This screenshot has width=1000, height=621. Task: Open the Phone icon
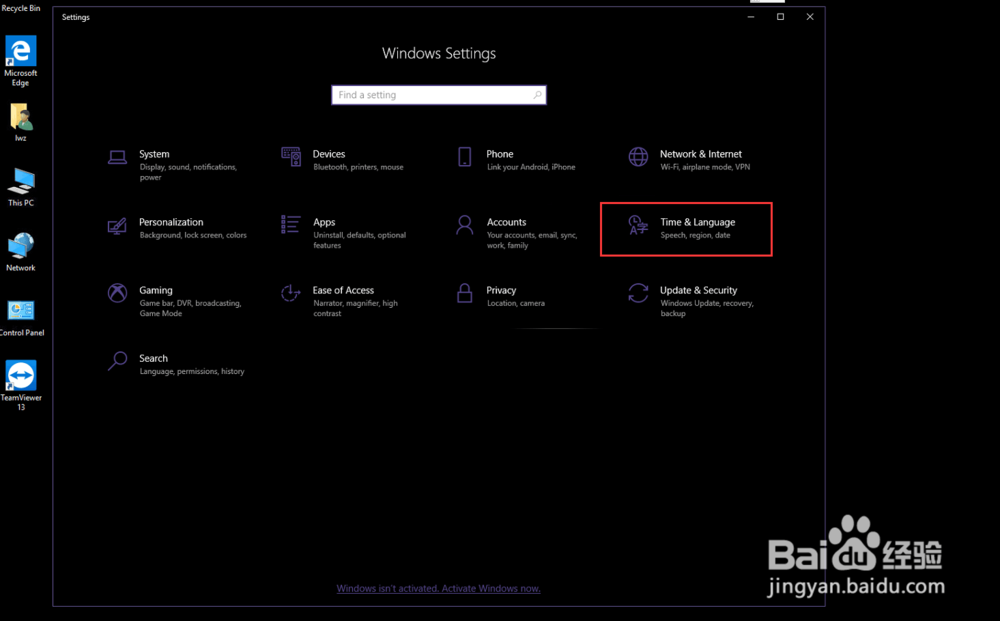[465, 156]
